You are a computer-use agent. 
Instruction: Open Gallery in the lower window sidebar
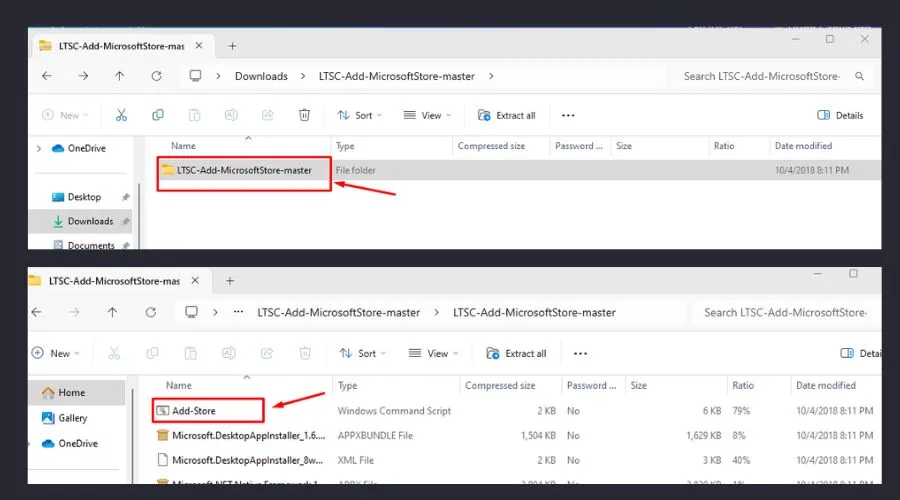tap(72, 418)
